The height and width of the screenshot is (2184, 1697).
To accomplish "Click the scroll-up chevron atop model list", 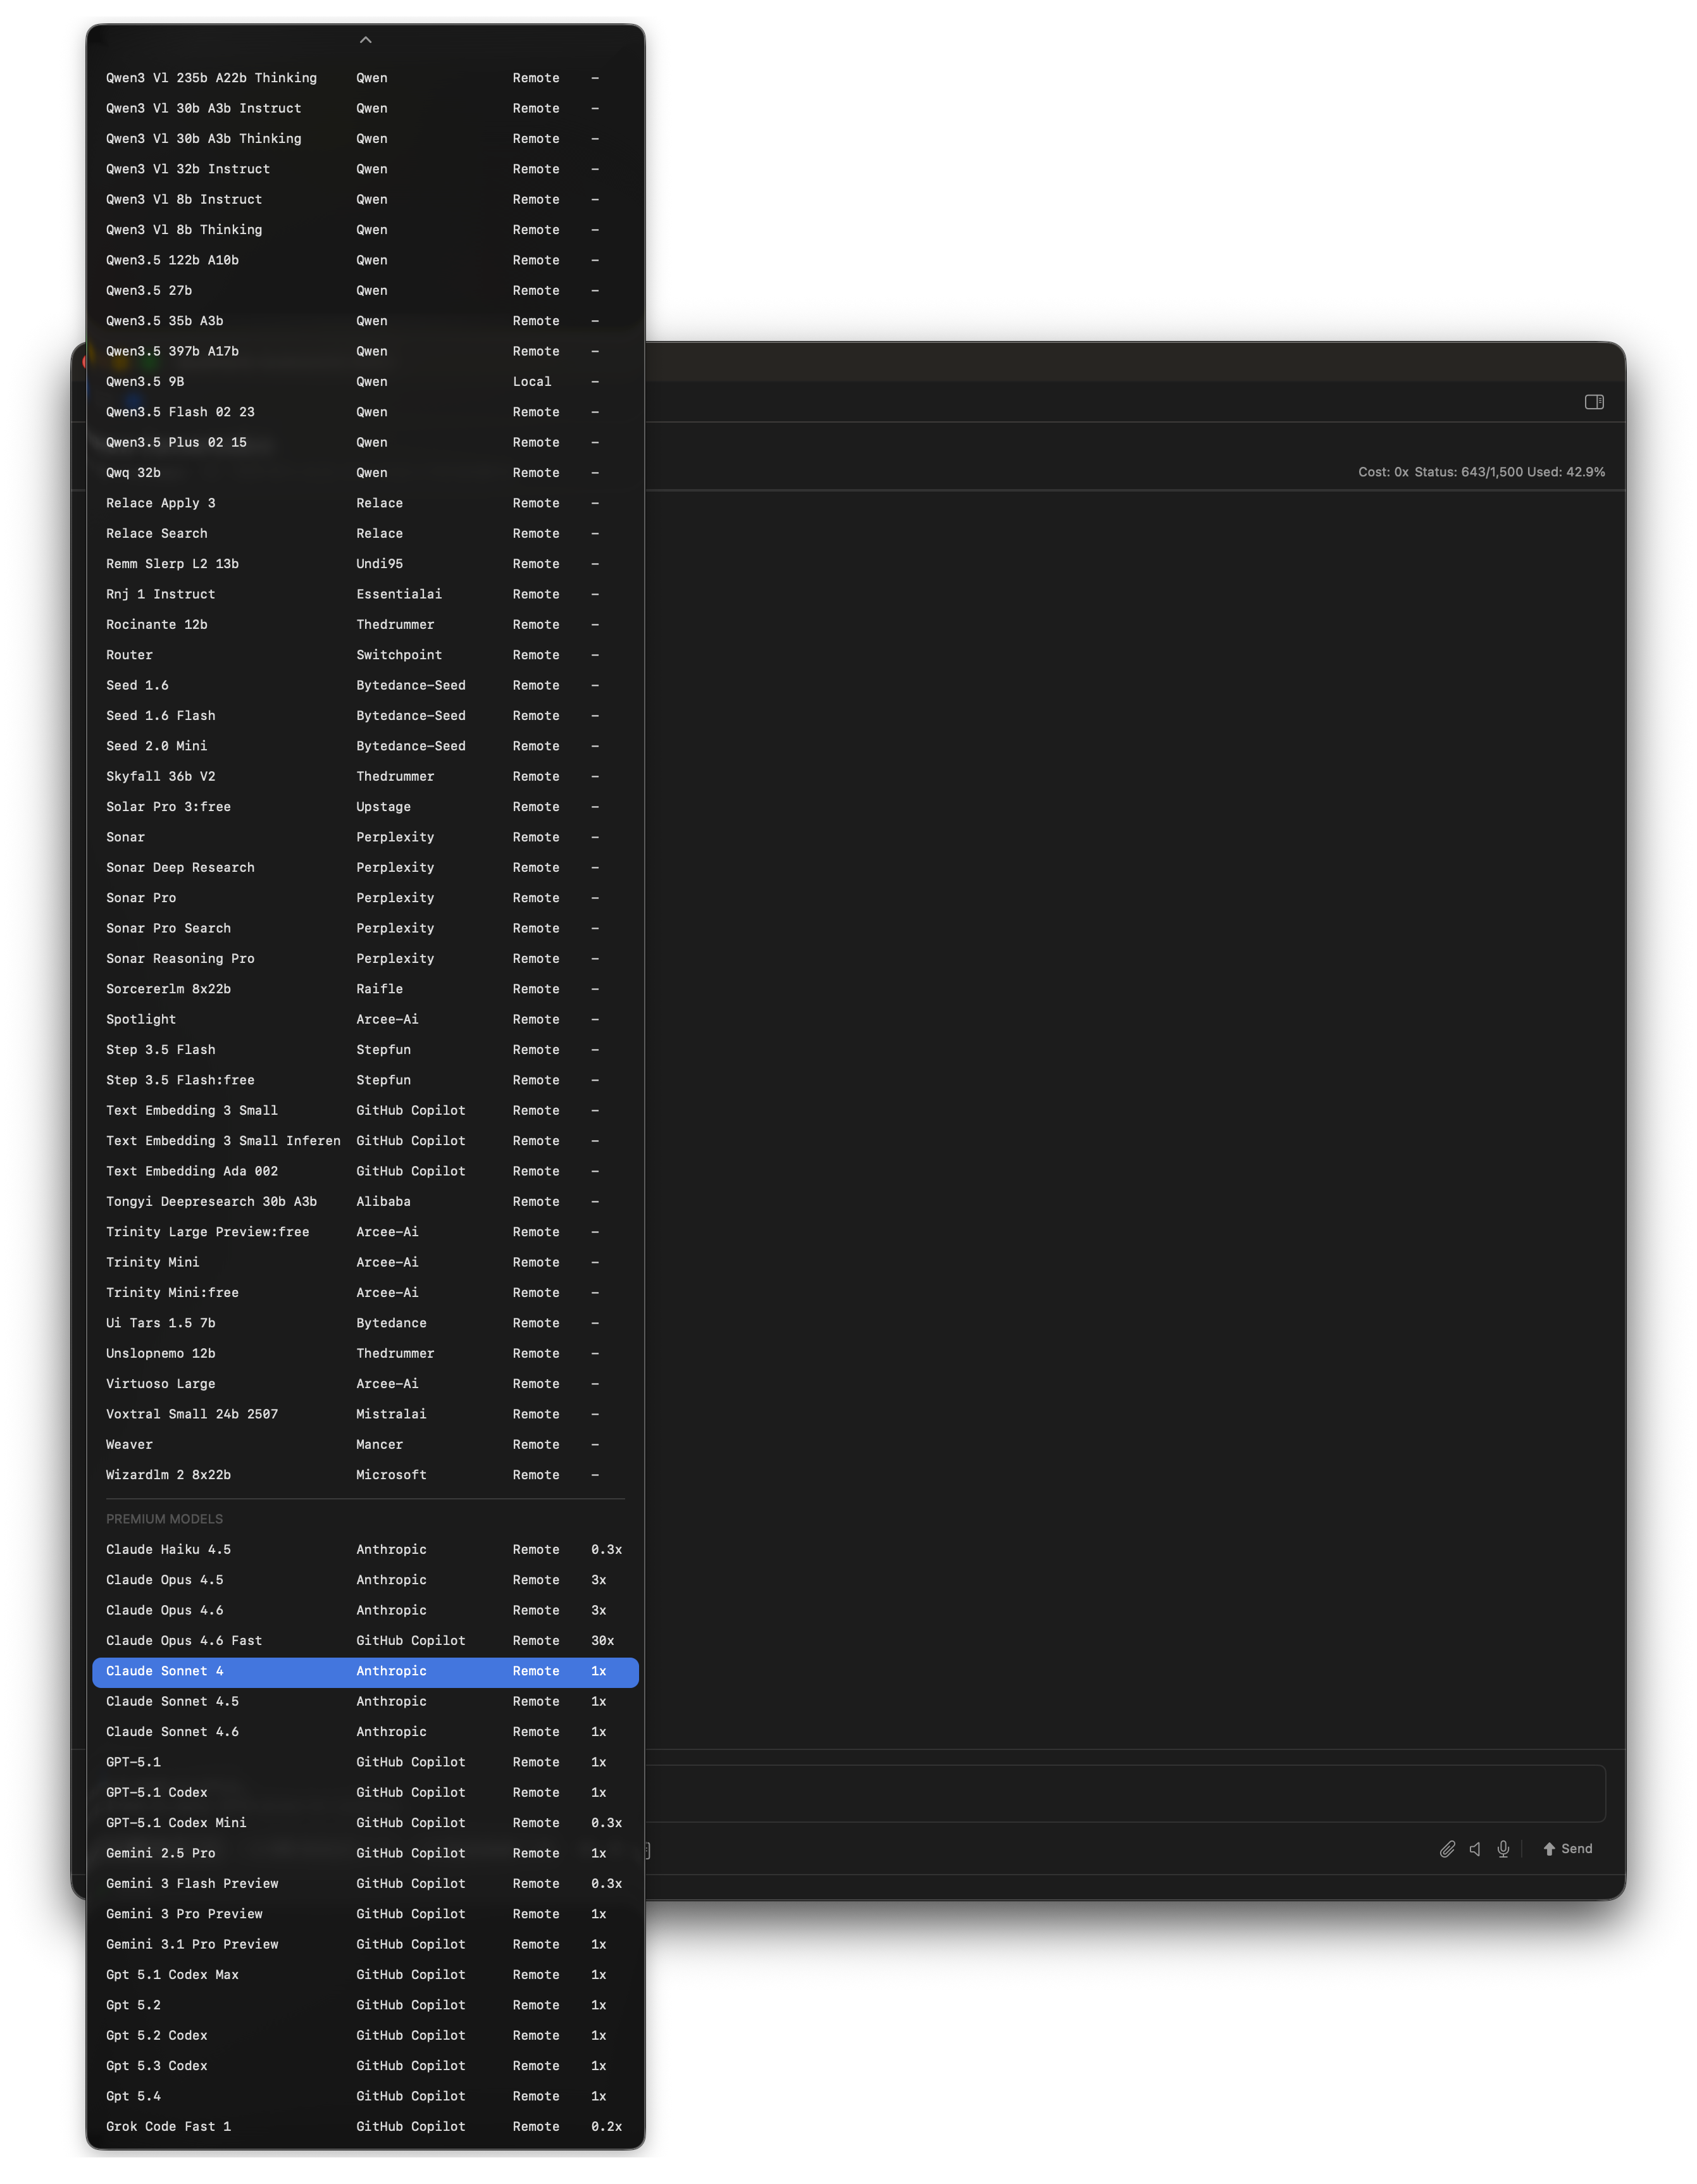I will pos(366,40).
